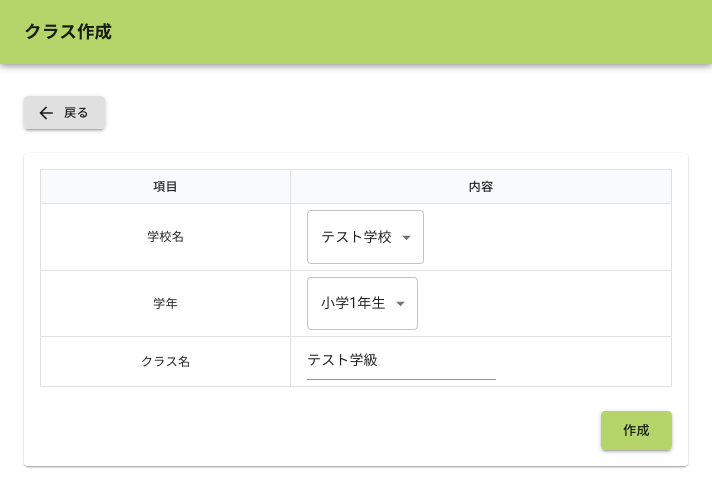The height and width of the screenshot is (477, 712).
Task: Select the 学年 row label
Action: [165, 304]
